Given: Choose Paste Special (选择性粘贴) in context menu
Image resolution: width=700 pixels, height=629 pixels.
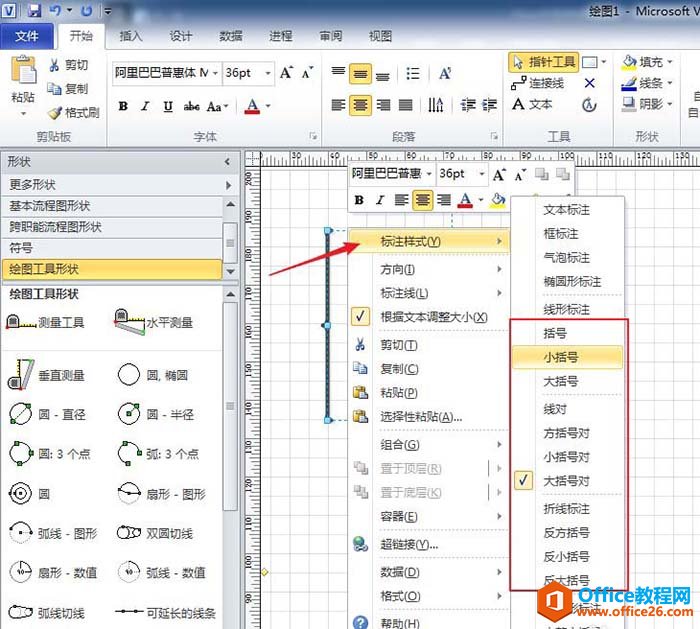Looking at the screenshot, I should click(x=429, y=417).
